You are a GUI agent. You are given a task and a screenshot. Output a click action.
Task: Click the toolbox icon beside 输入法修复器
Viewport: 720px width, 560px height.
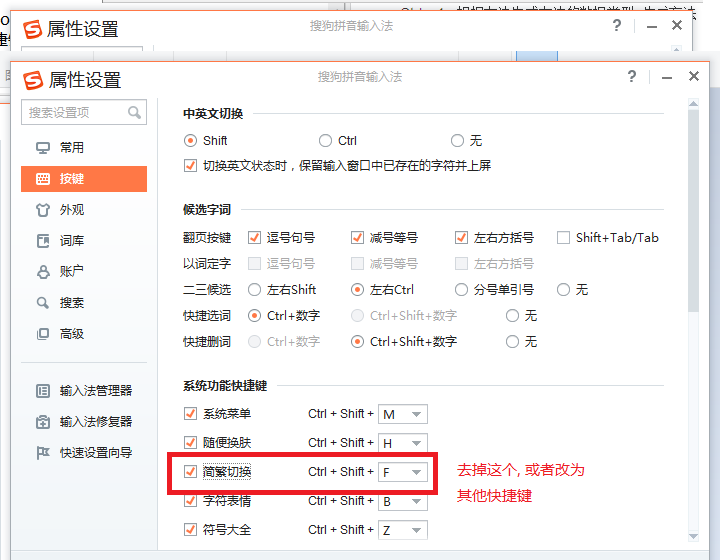tap(43, 422)
